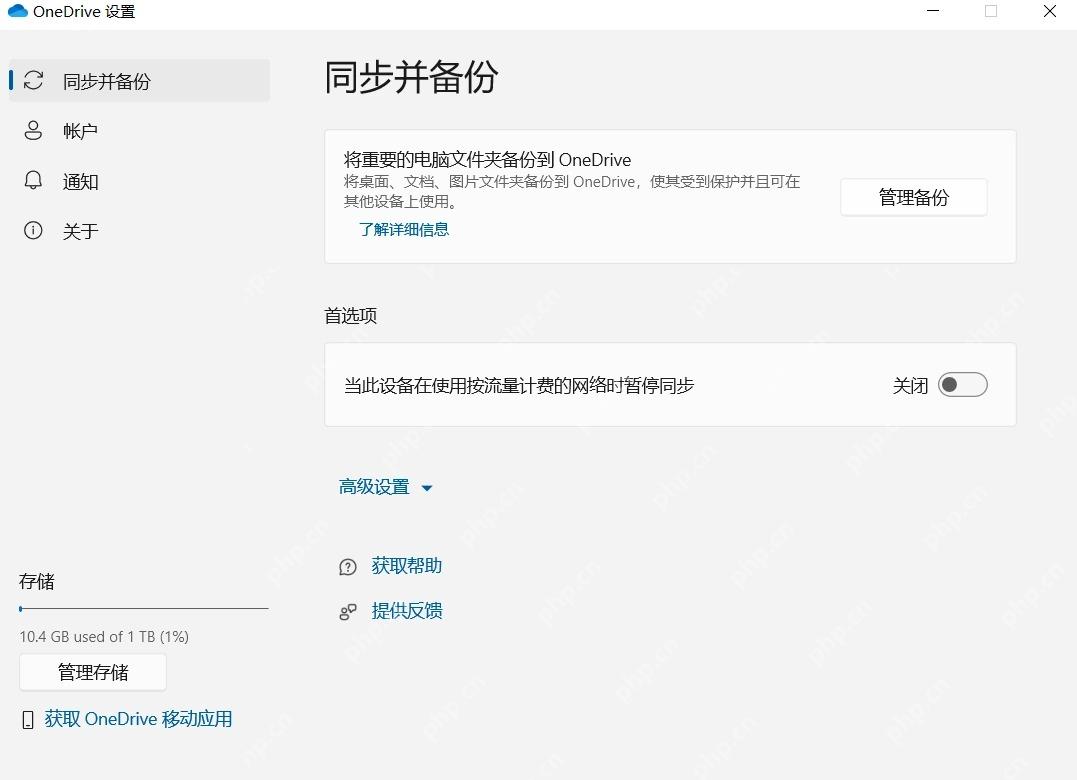Image resolution: width=1077 pixels, height=780 pixels.
Task: Open the 同步并备份 settings page
Action: pos(139,80)
